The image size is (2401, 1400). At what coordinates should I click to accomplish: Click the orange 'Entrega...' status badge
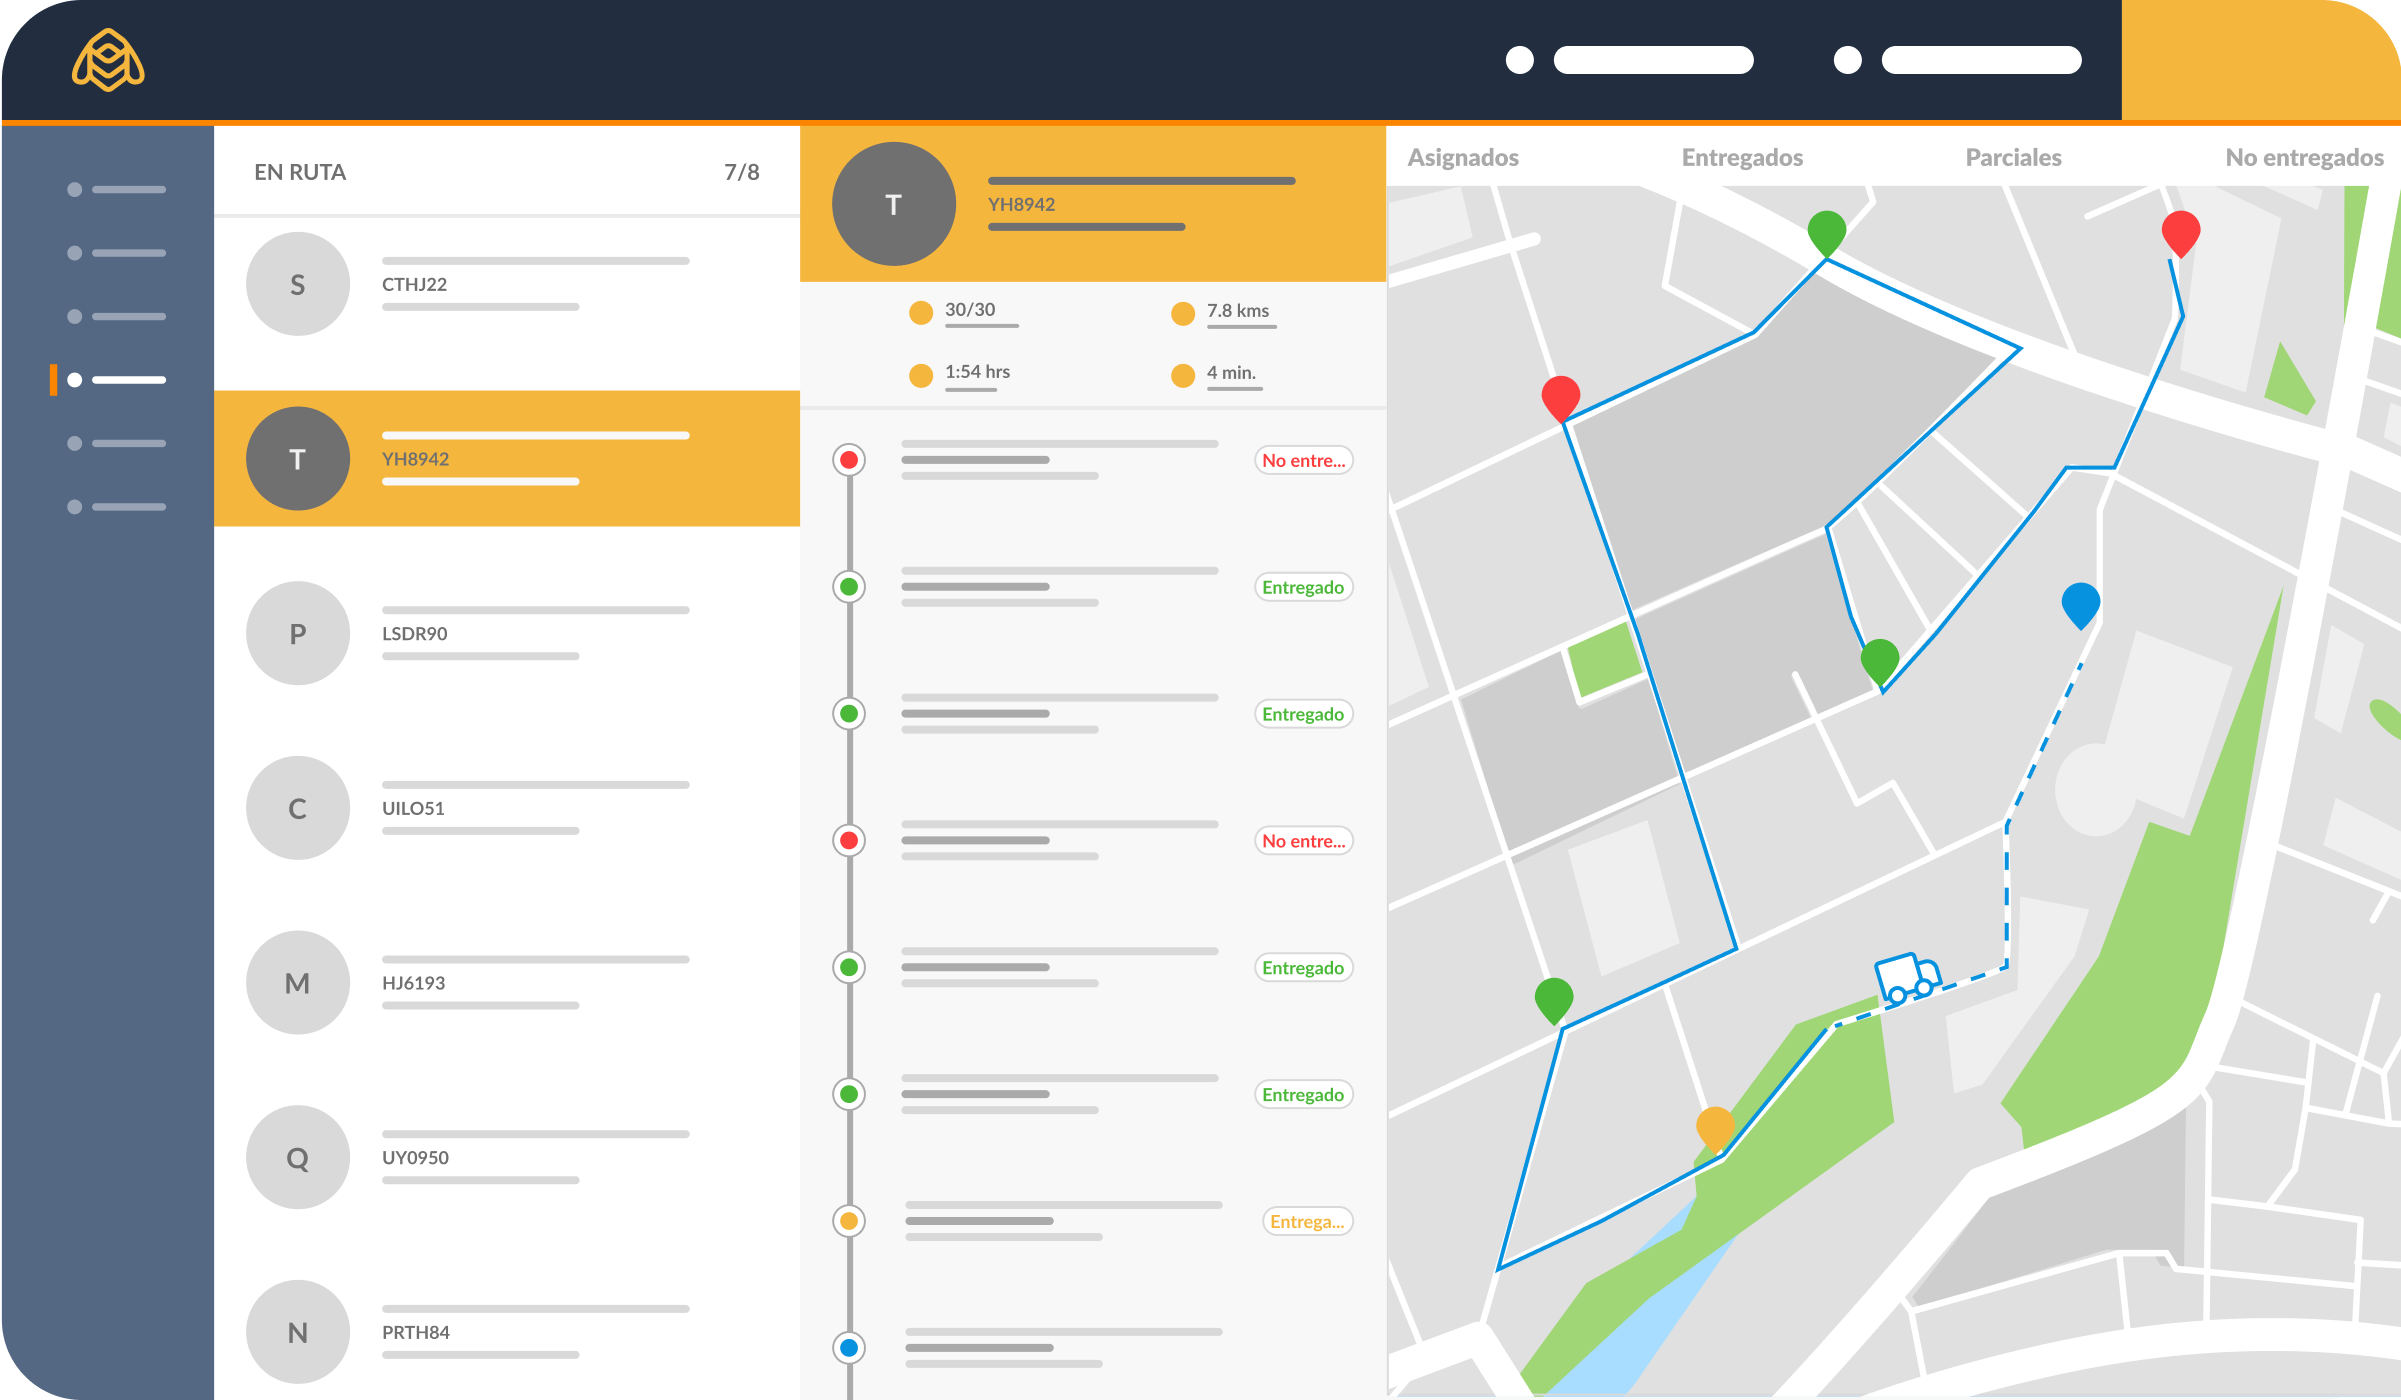click(x=1308, y=1221)
